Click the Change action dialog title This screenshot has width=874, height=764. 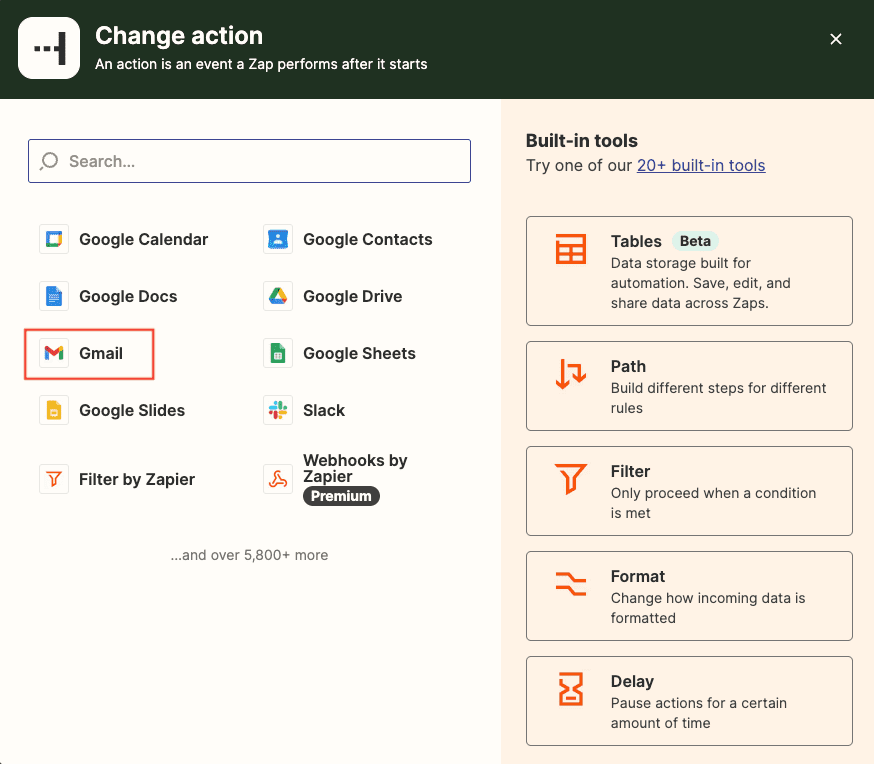click(x=179, y=36)
